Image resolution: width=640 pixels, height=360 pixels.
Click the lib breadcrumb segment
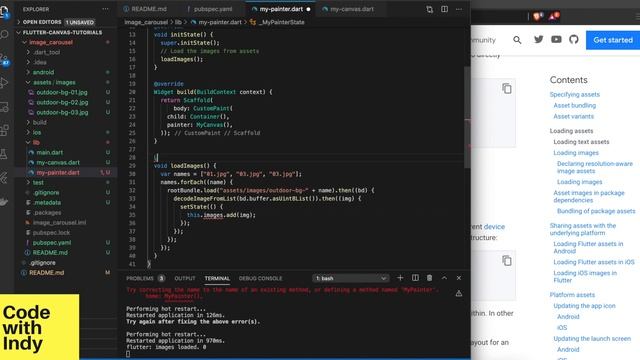click(178, 22)
